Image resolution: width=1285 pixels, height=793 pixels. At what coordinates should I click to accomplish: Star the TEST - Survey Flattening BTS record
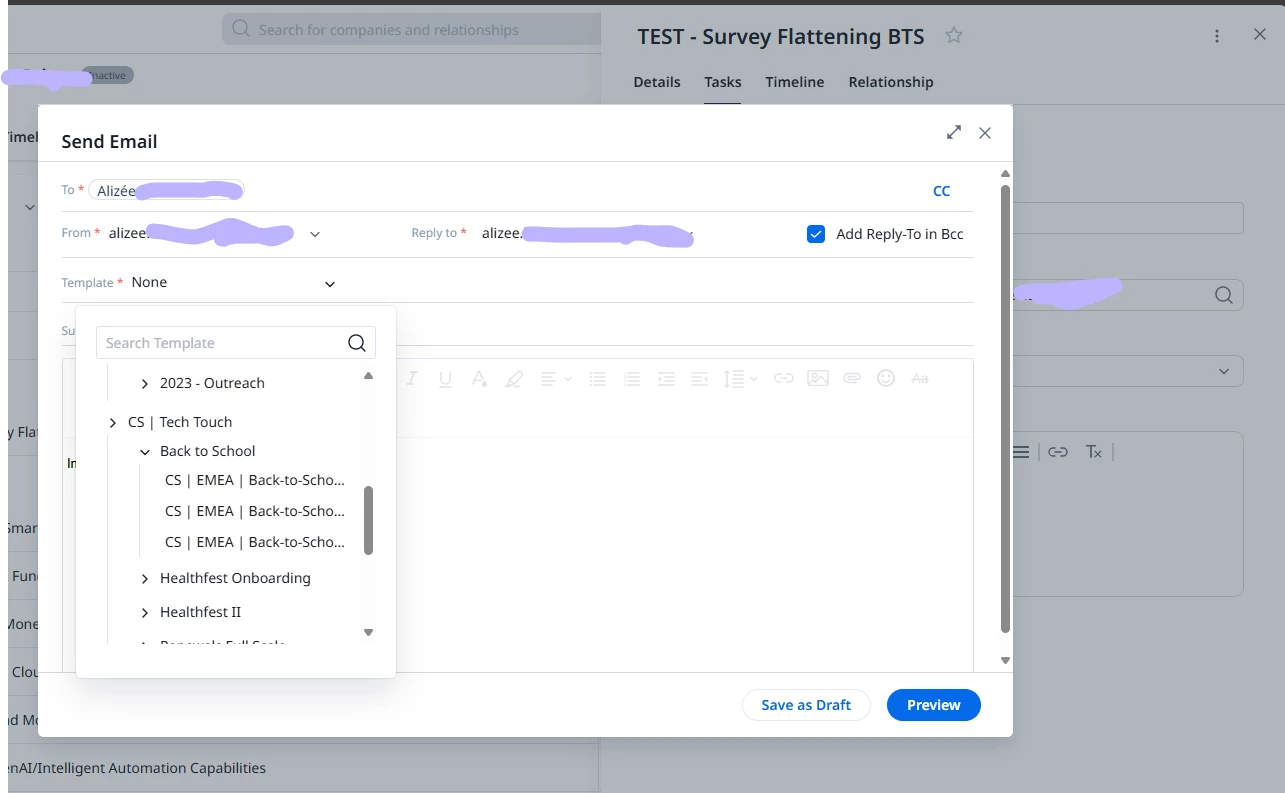coord(954,35)
